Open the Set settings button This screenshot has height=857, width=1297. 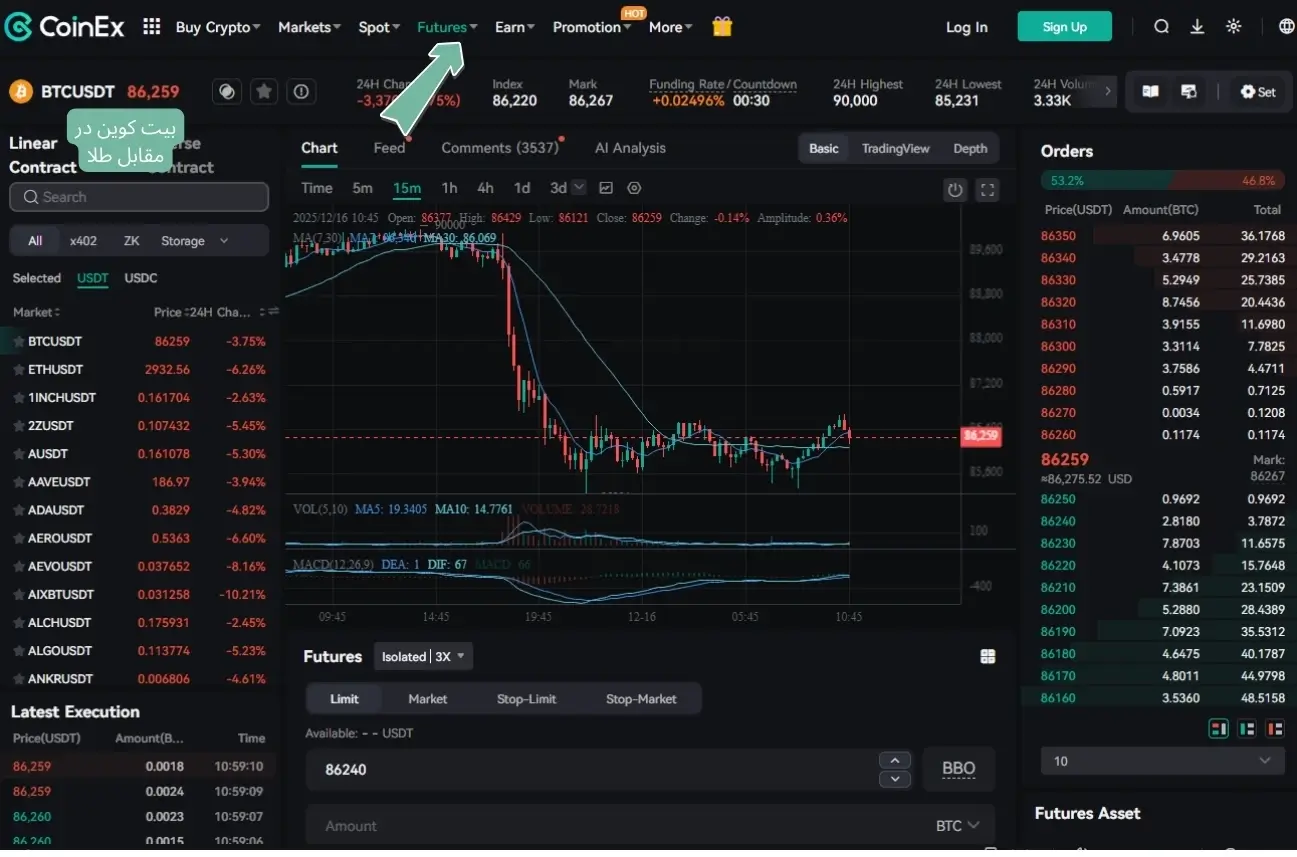[x=1257, y=92]
